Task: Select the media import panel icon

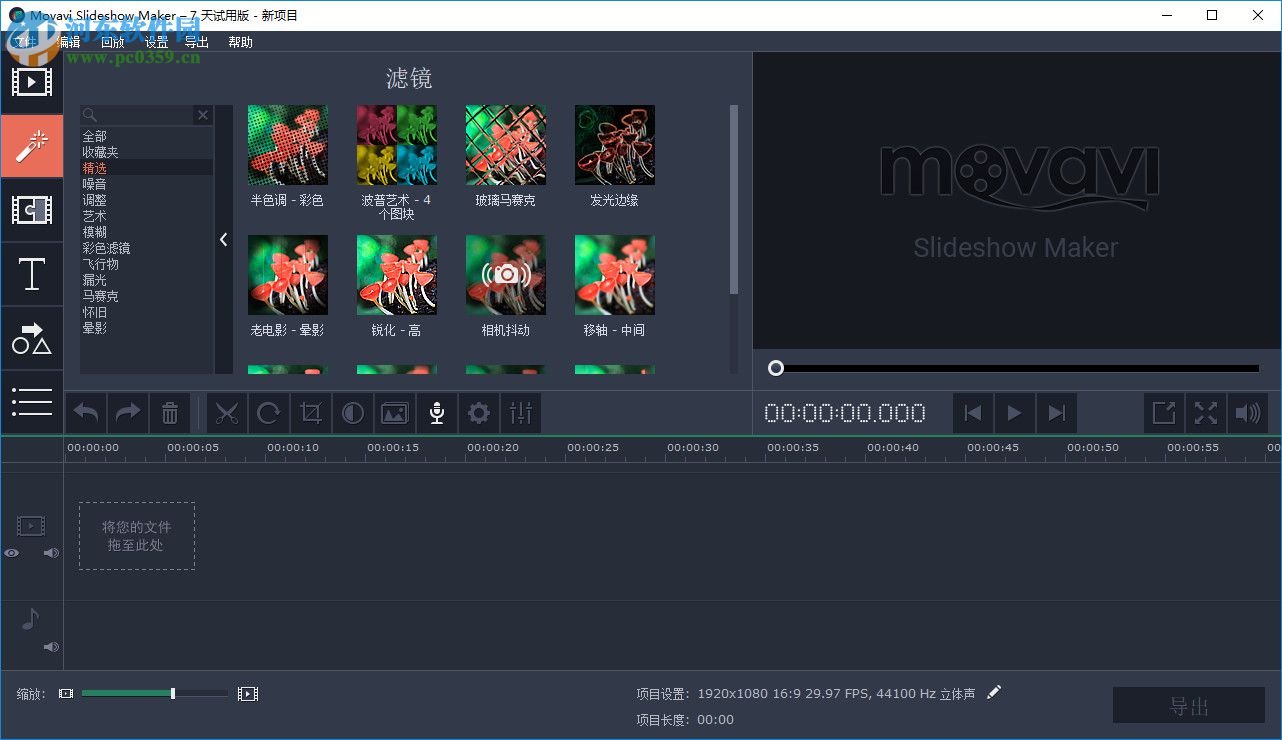Action: pyautogui.click(x=32, y=82)
